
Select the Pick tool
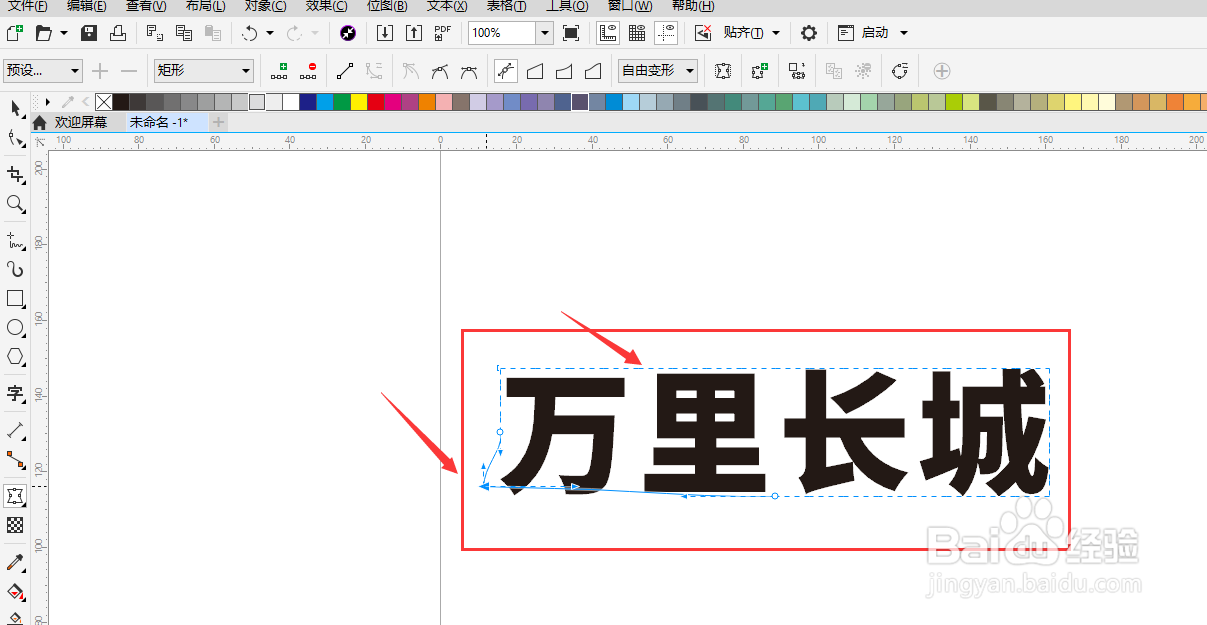point(15,109)
